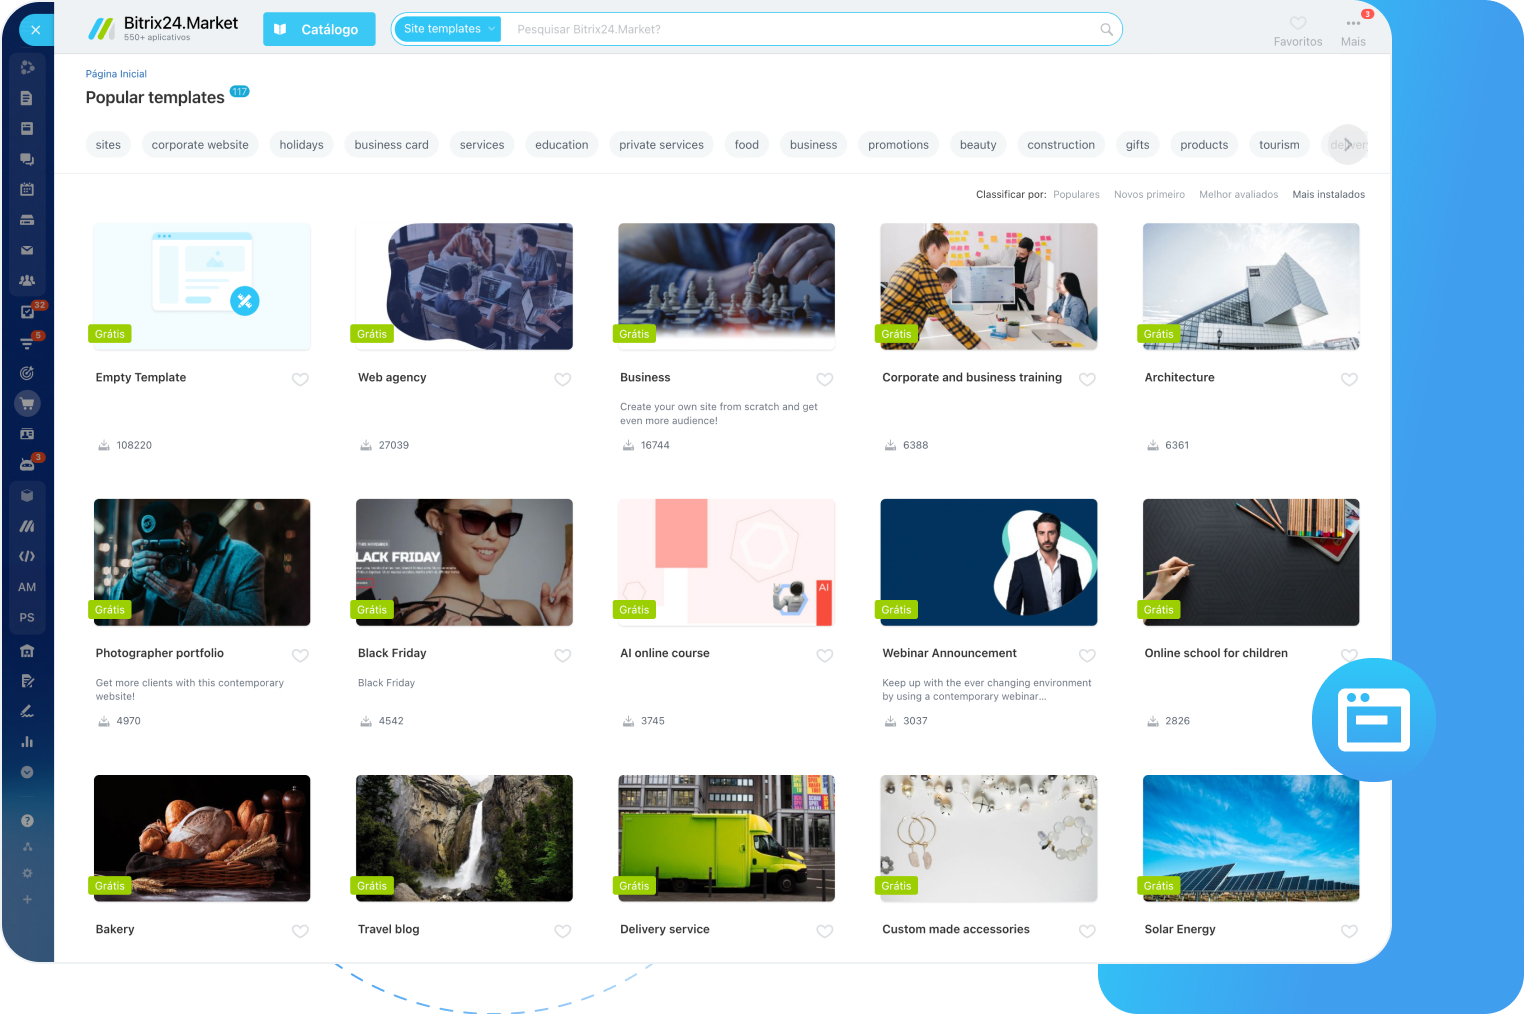Open tasks icon with 32 badge
The image size is (1524, 1014).
click(27, 312)
